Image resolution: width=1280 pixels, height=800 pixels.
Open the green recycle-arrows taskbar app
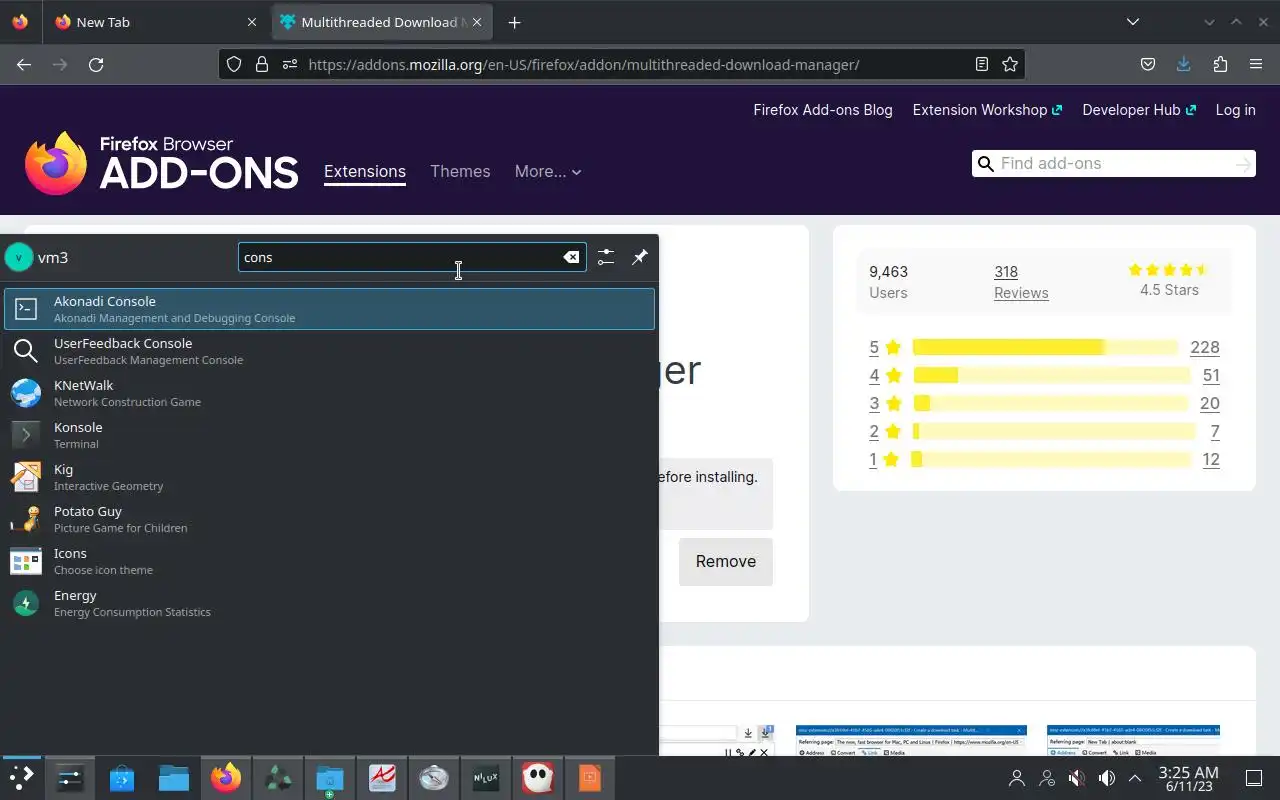(x=278, y=778)
